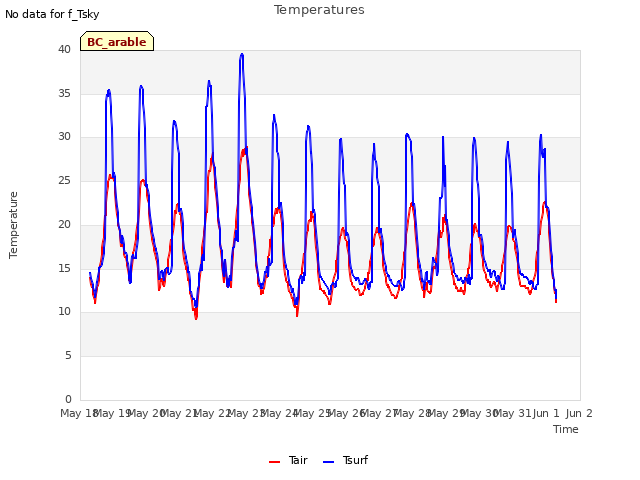Click the y-axis tick value 5
The width and height of the screenshot is (640, 480).
click(68, 356)
